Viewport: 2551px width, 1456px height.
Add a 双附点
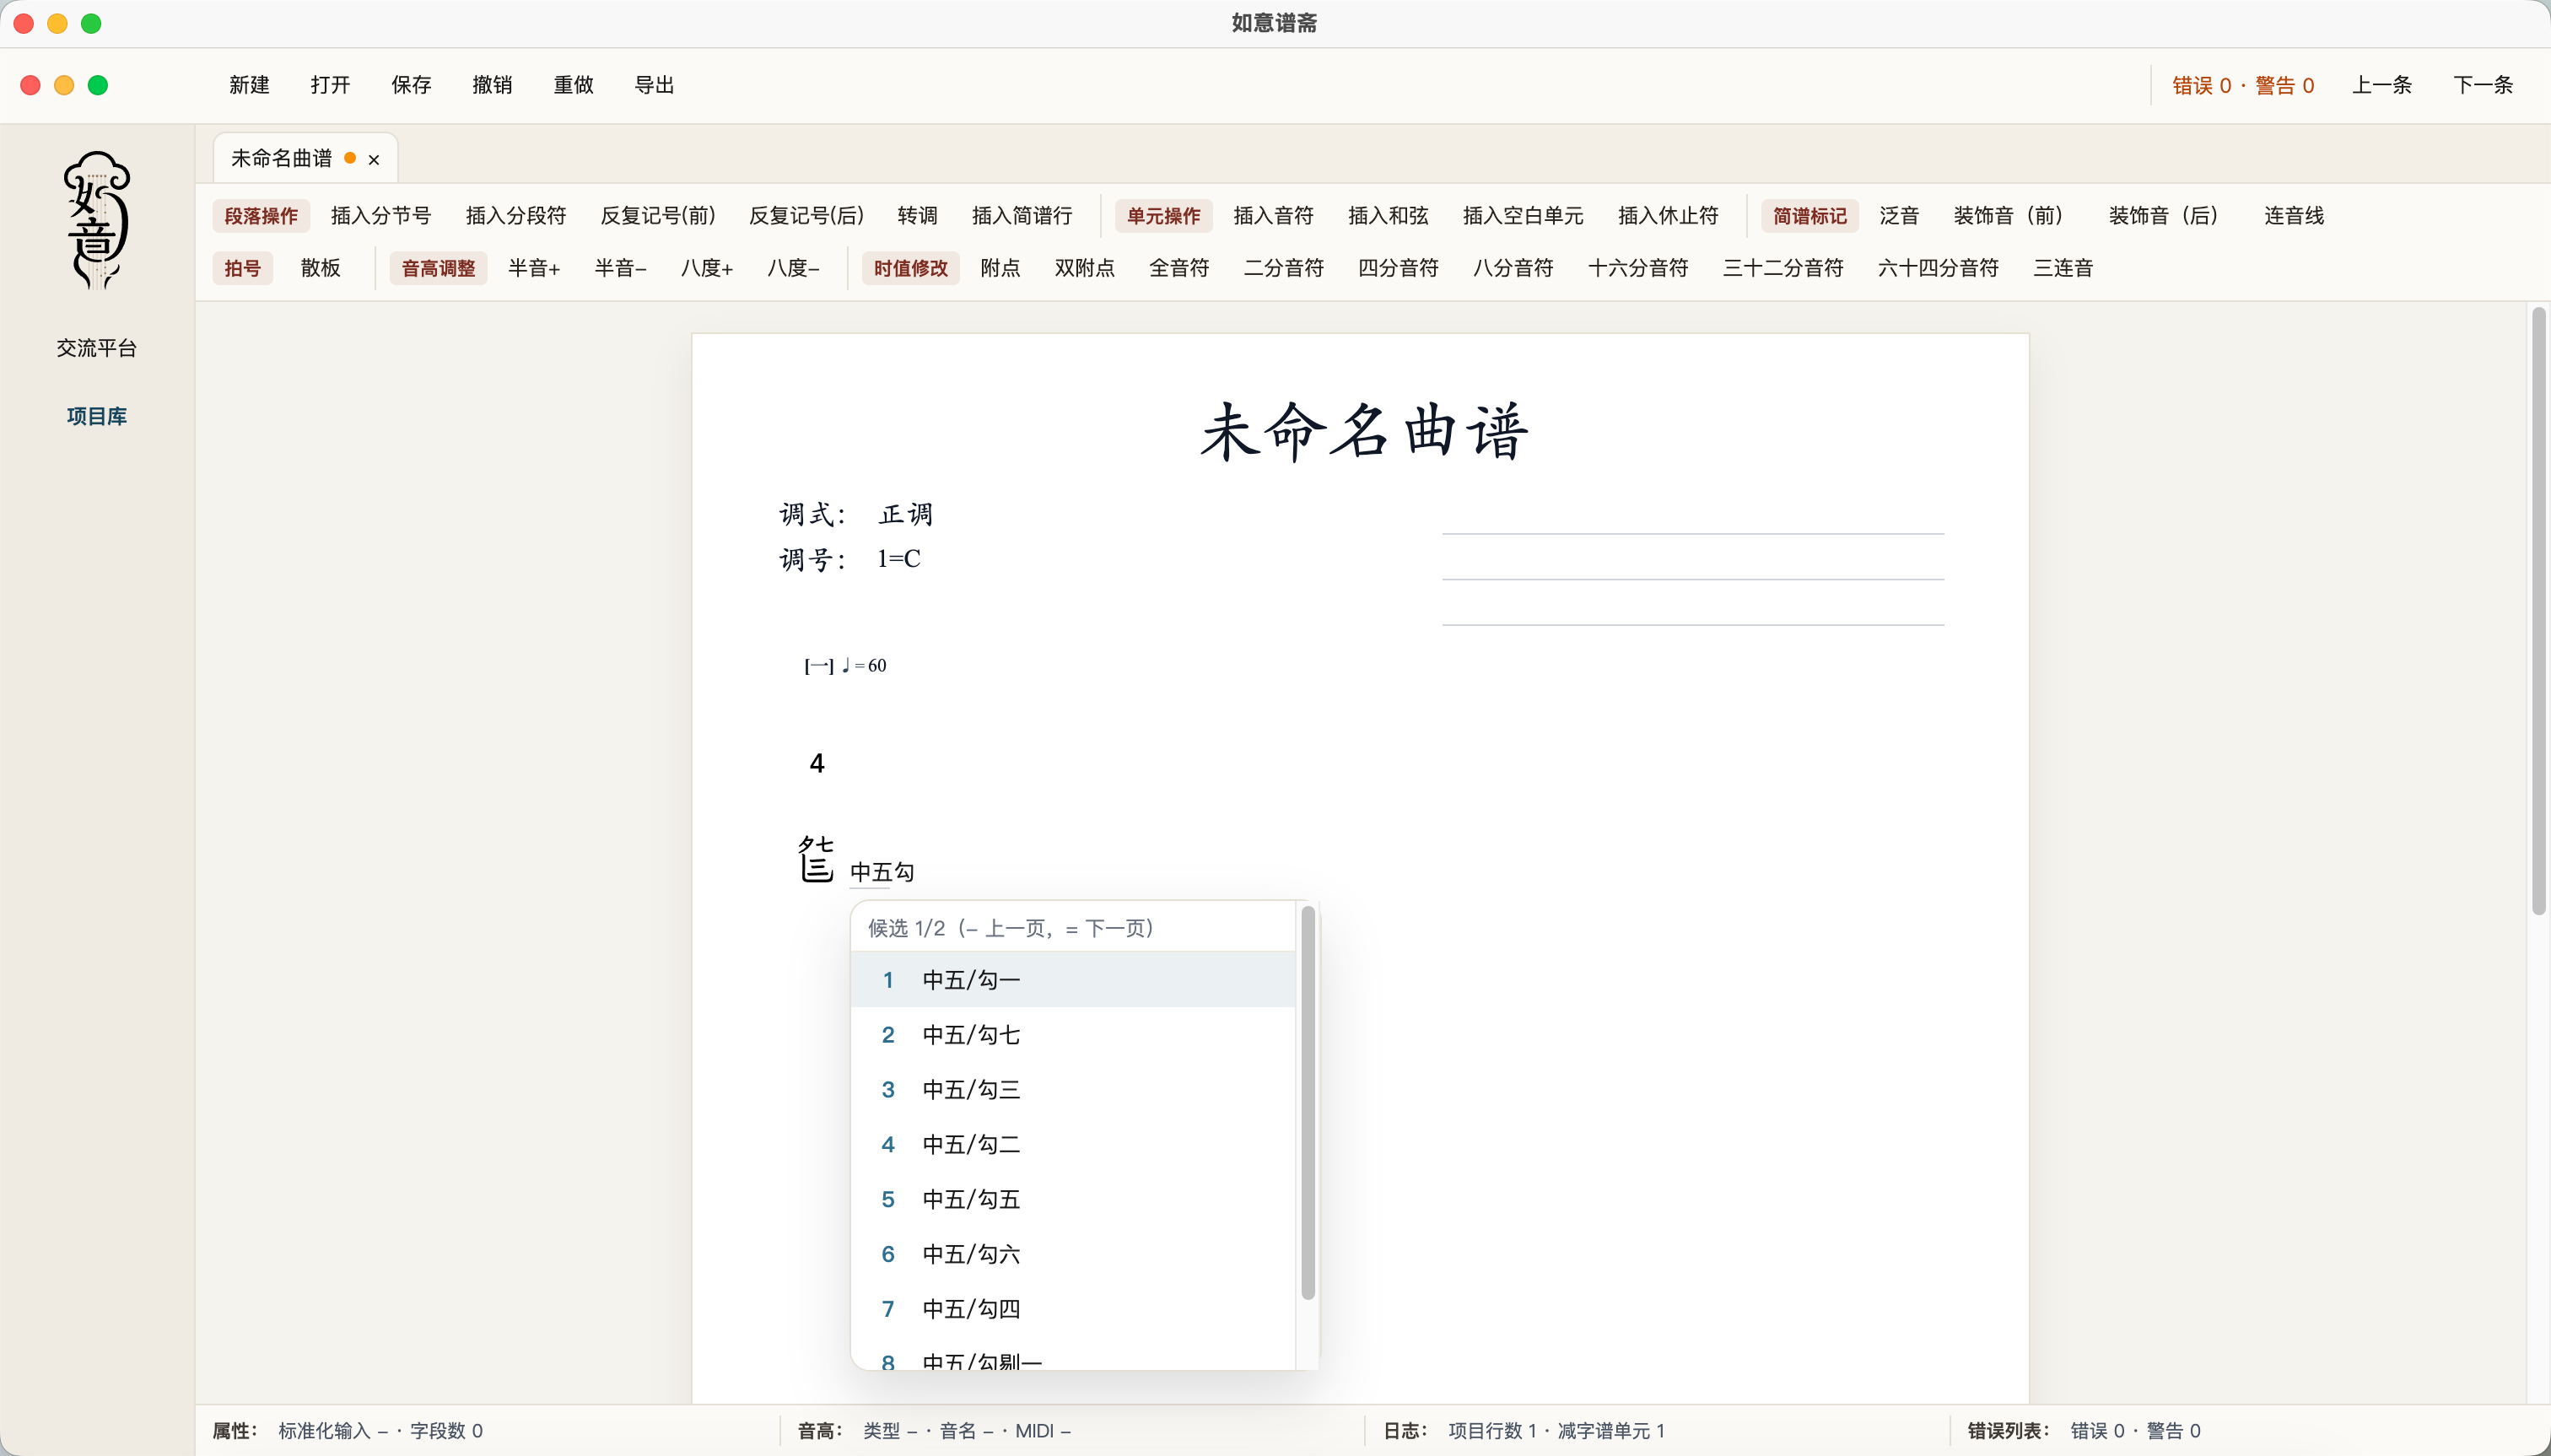(1084, 268)
